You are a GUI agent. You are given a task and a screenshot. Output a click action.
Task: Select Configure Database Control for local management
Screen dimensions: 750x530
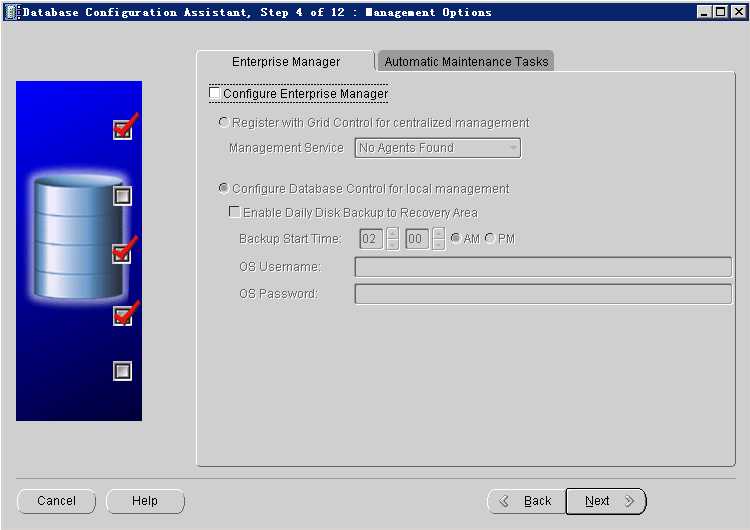pos(223,188)
